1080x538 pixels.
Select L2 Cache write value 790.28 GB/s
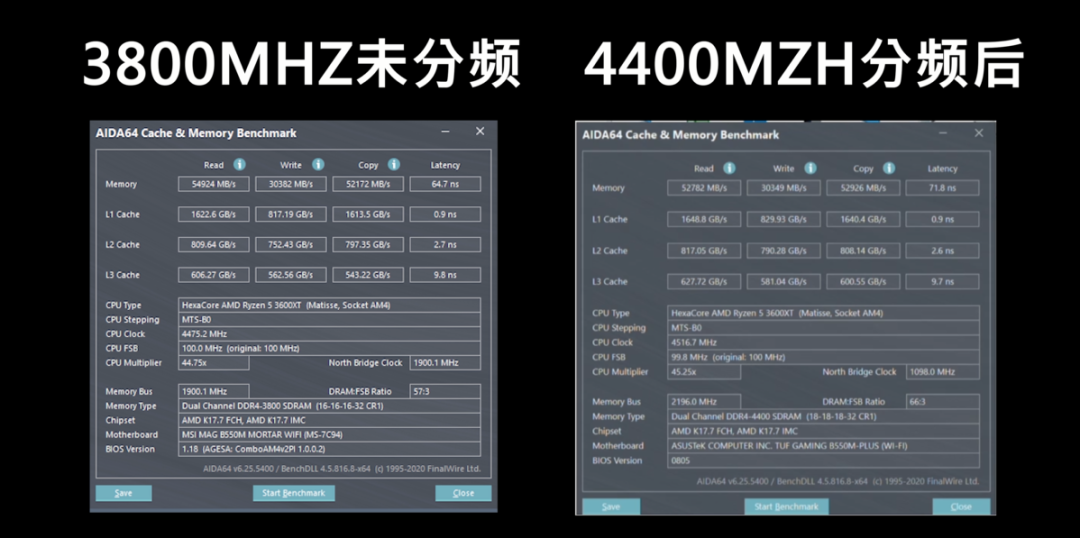784,251
